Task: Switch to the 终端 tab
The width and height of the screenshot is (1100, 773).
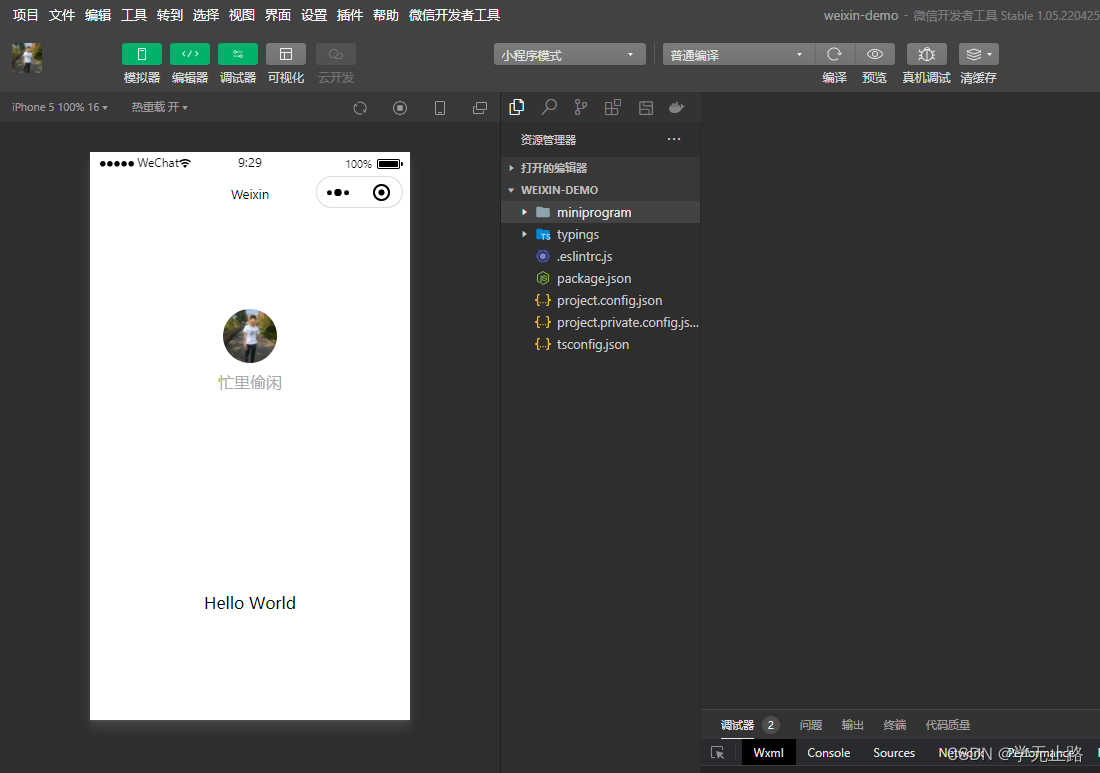Action: [x=894, y=725]
